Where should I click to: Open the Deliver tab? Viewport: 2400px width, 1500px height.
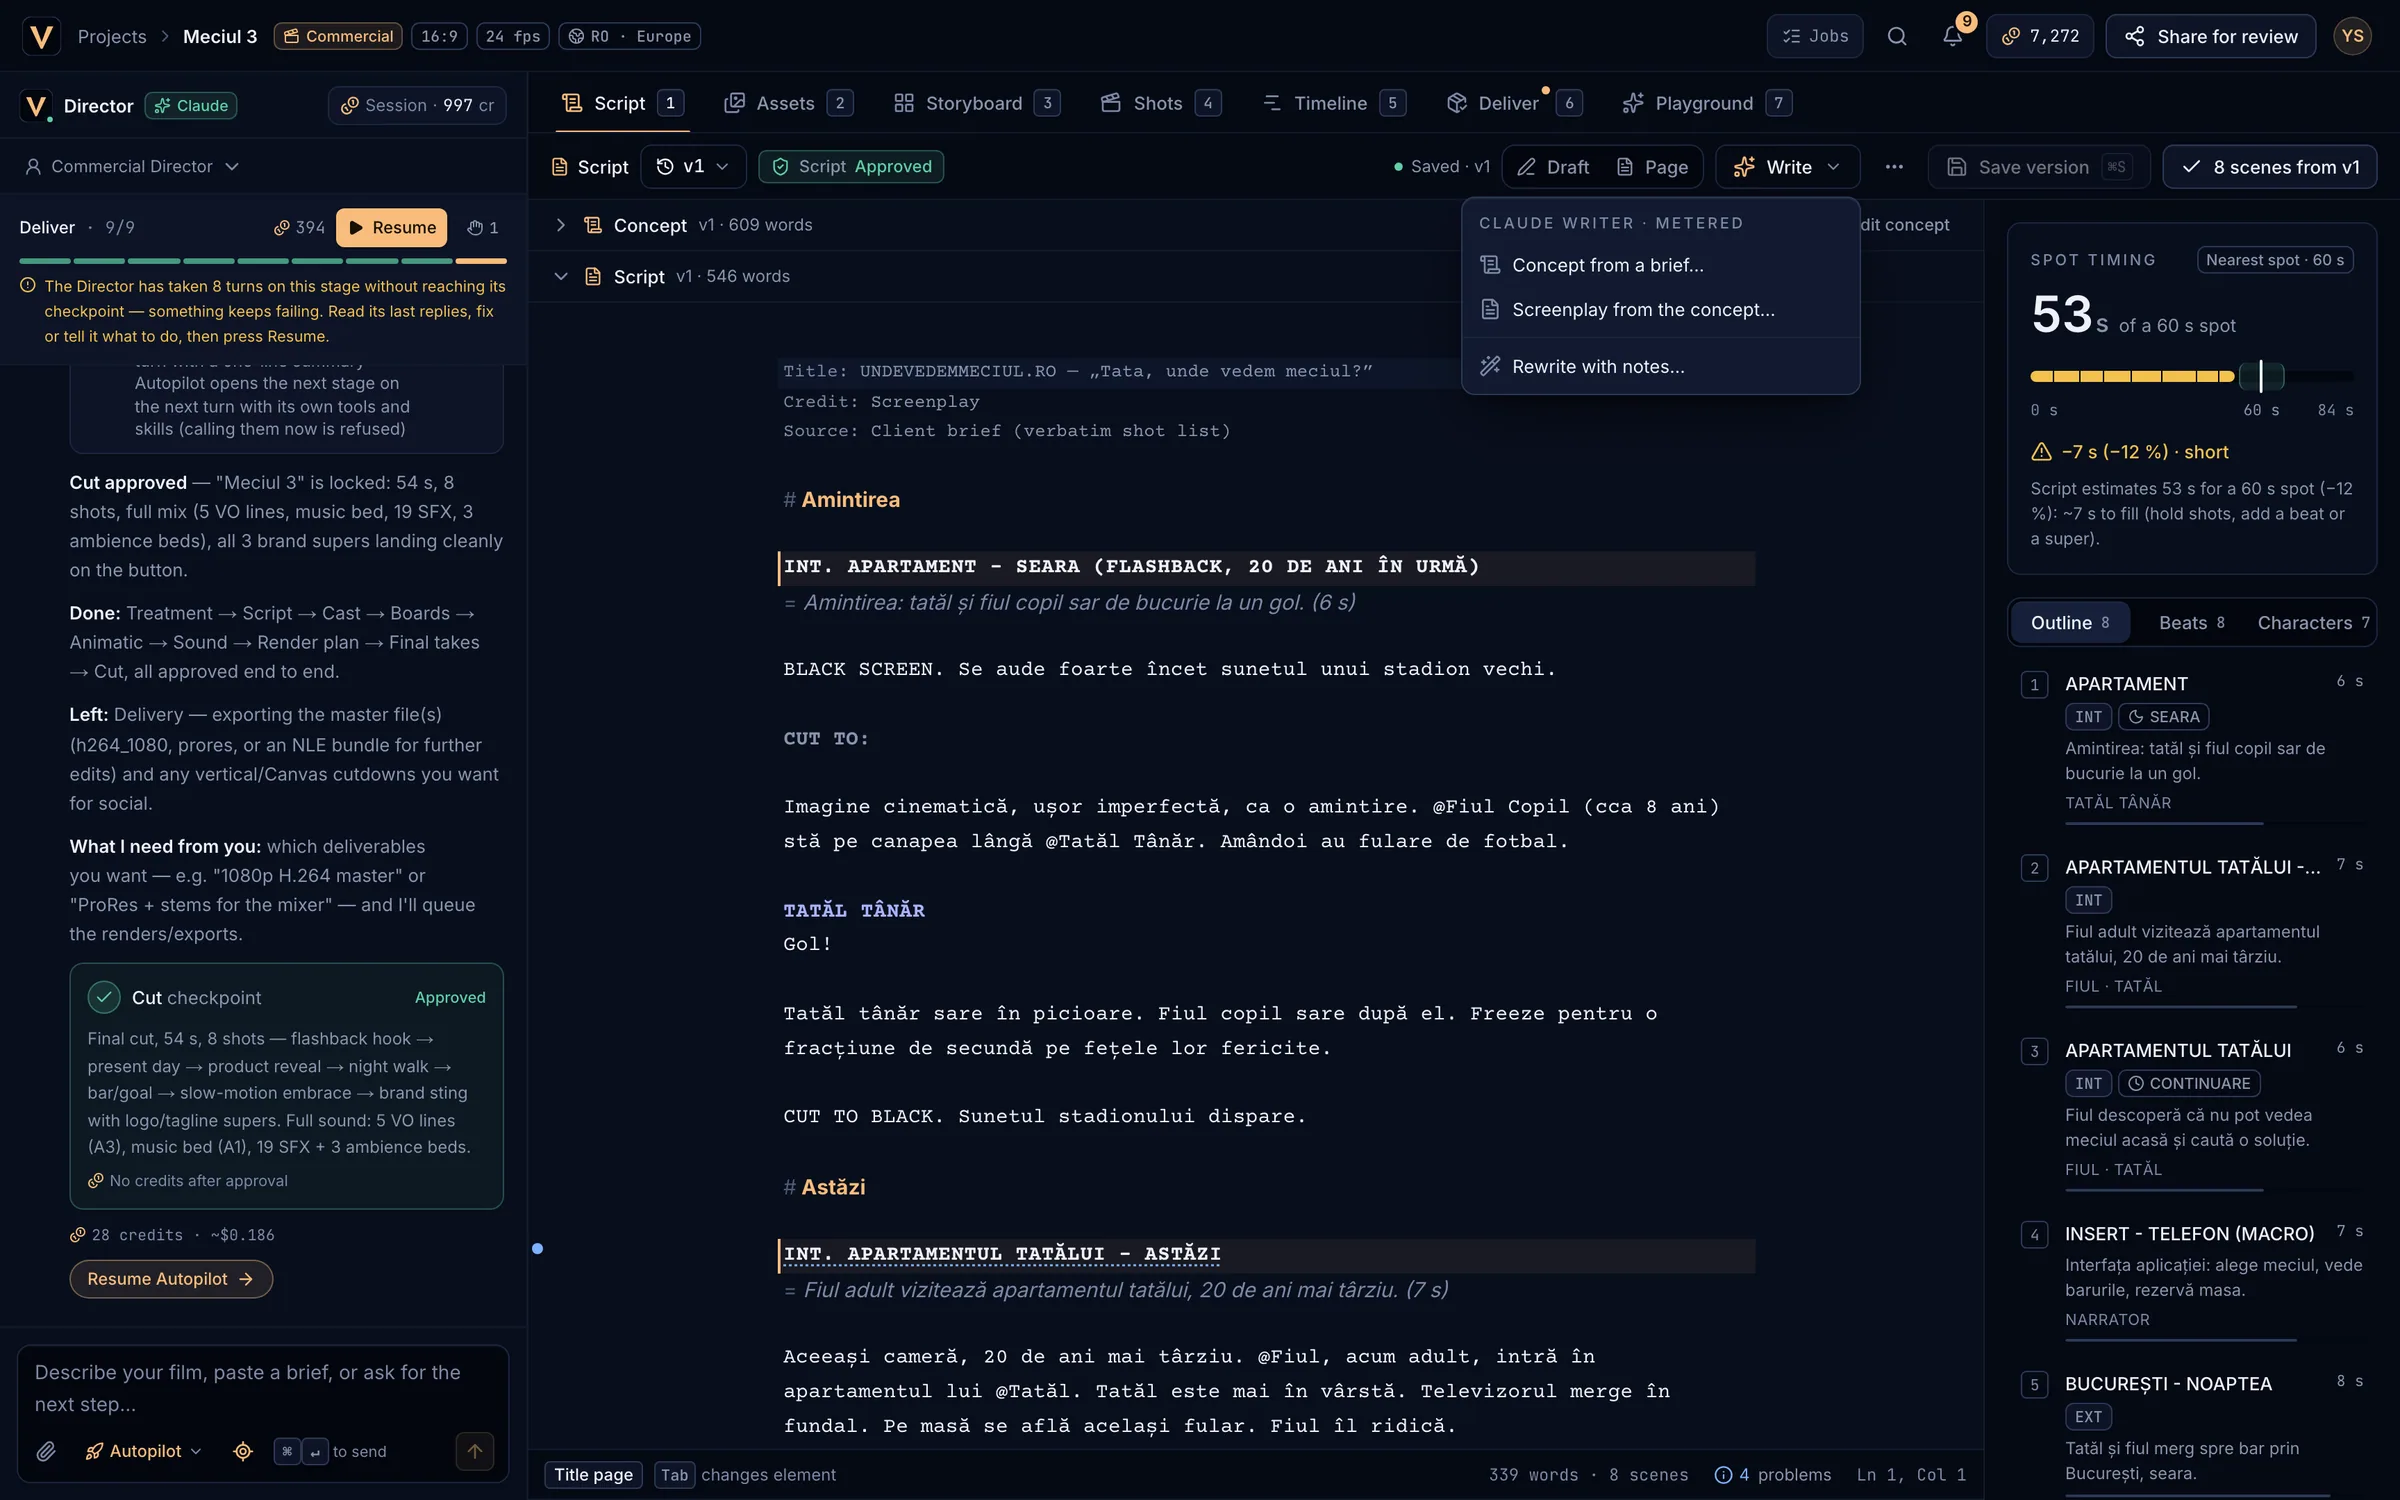click(1513, 103)
